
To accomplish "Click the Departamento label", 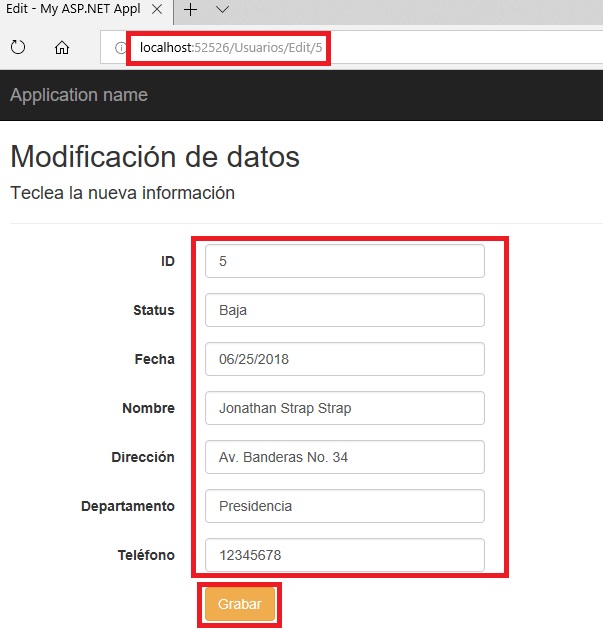I will (128, 506).
